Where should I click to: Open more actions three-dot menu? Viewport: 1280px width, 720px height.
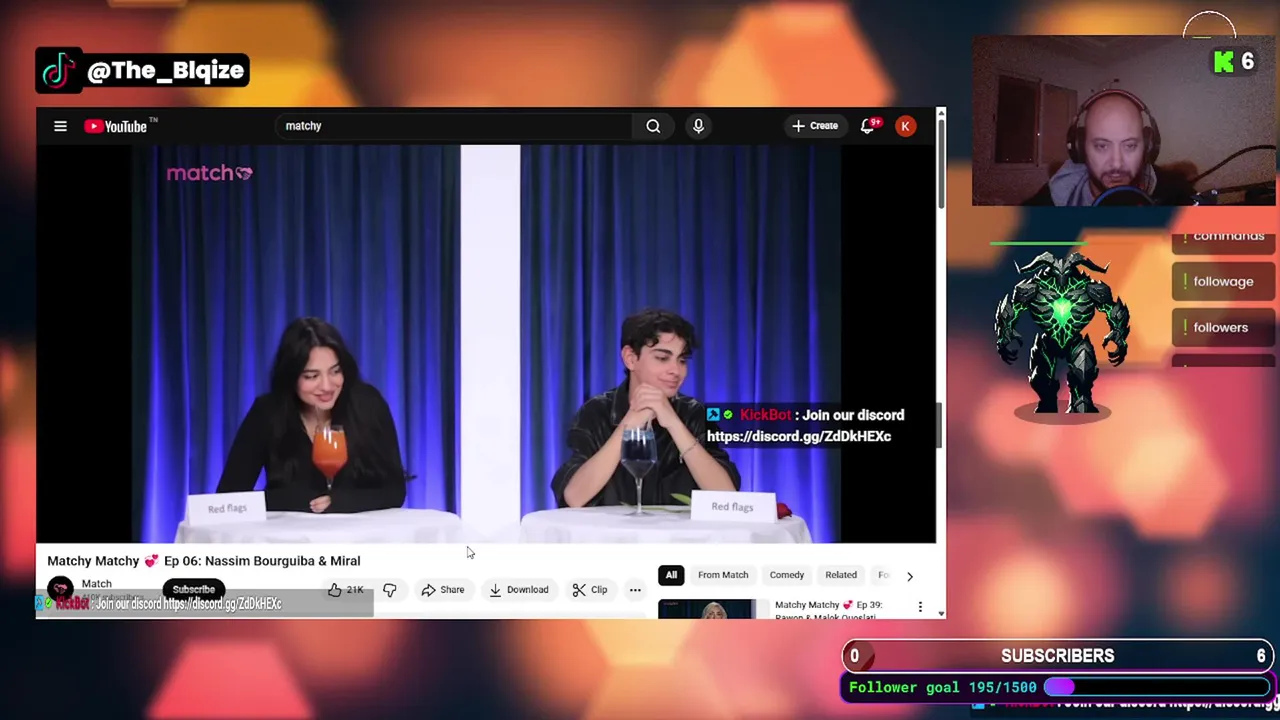[635, 590]
